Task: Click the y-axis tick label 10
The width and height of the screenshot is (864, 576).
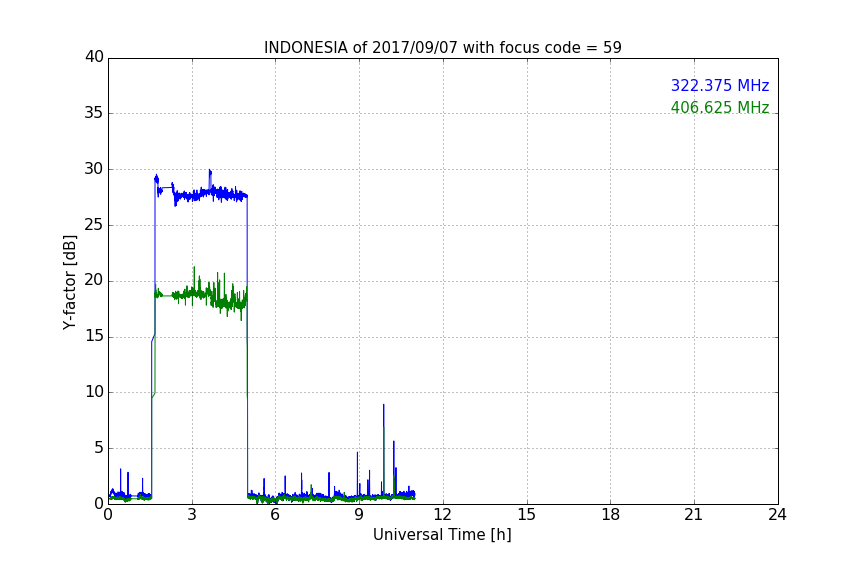Action: 94,392
